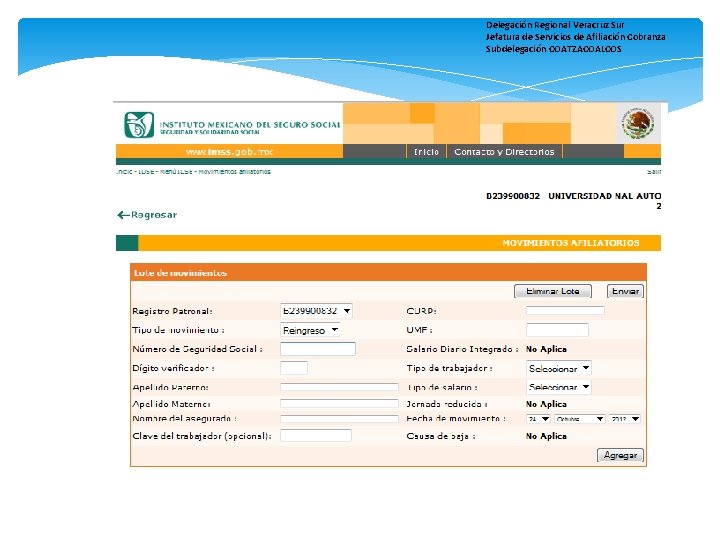Click the Agregar button
This screenshot has height=540, width=720.
620,455
